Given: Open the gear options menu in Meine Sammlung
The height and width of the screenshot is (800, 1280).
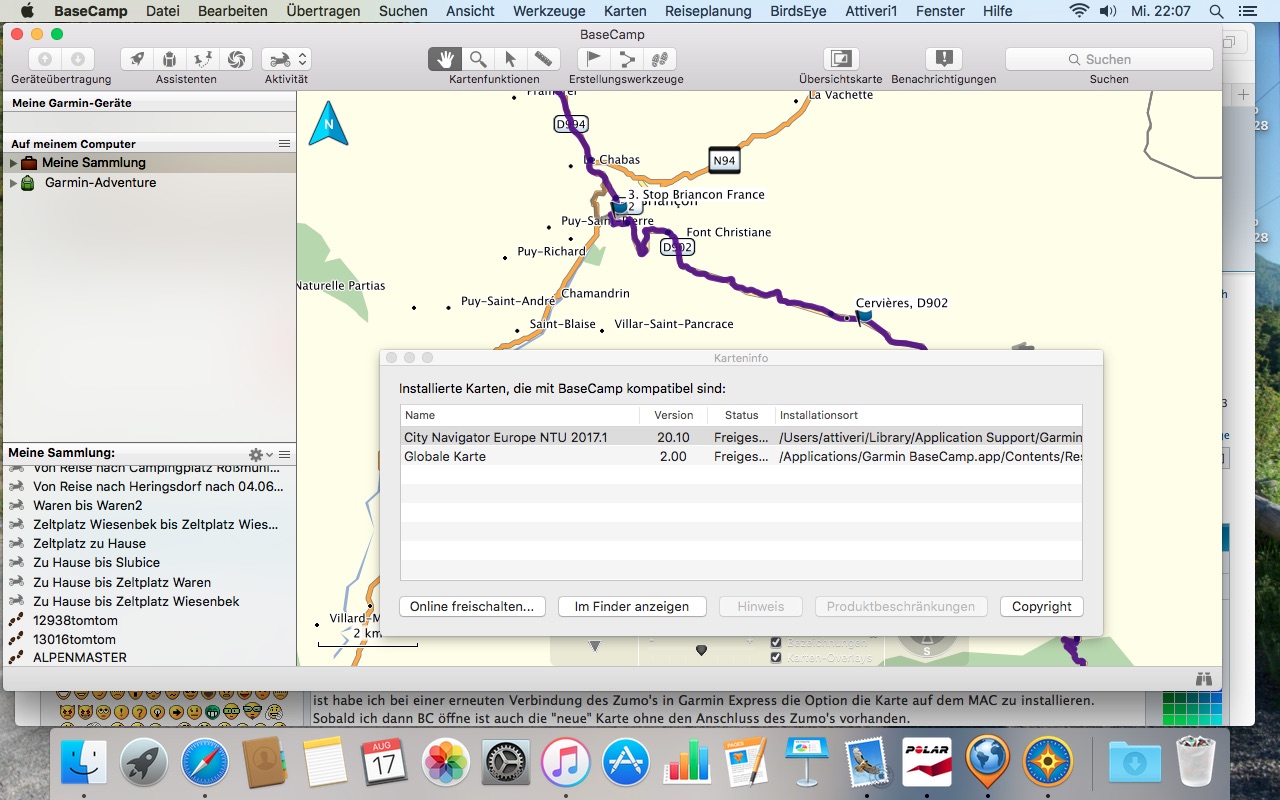Looking at the screenshot, I should click(x=259, y=454).
